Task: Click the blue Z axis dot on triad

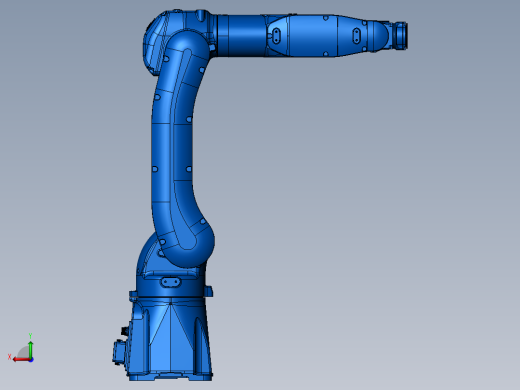Action: [31, 360]
